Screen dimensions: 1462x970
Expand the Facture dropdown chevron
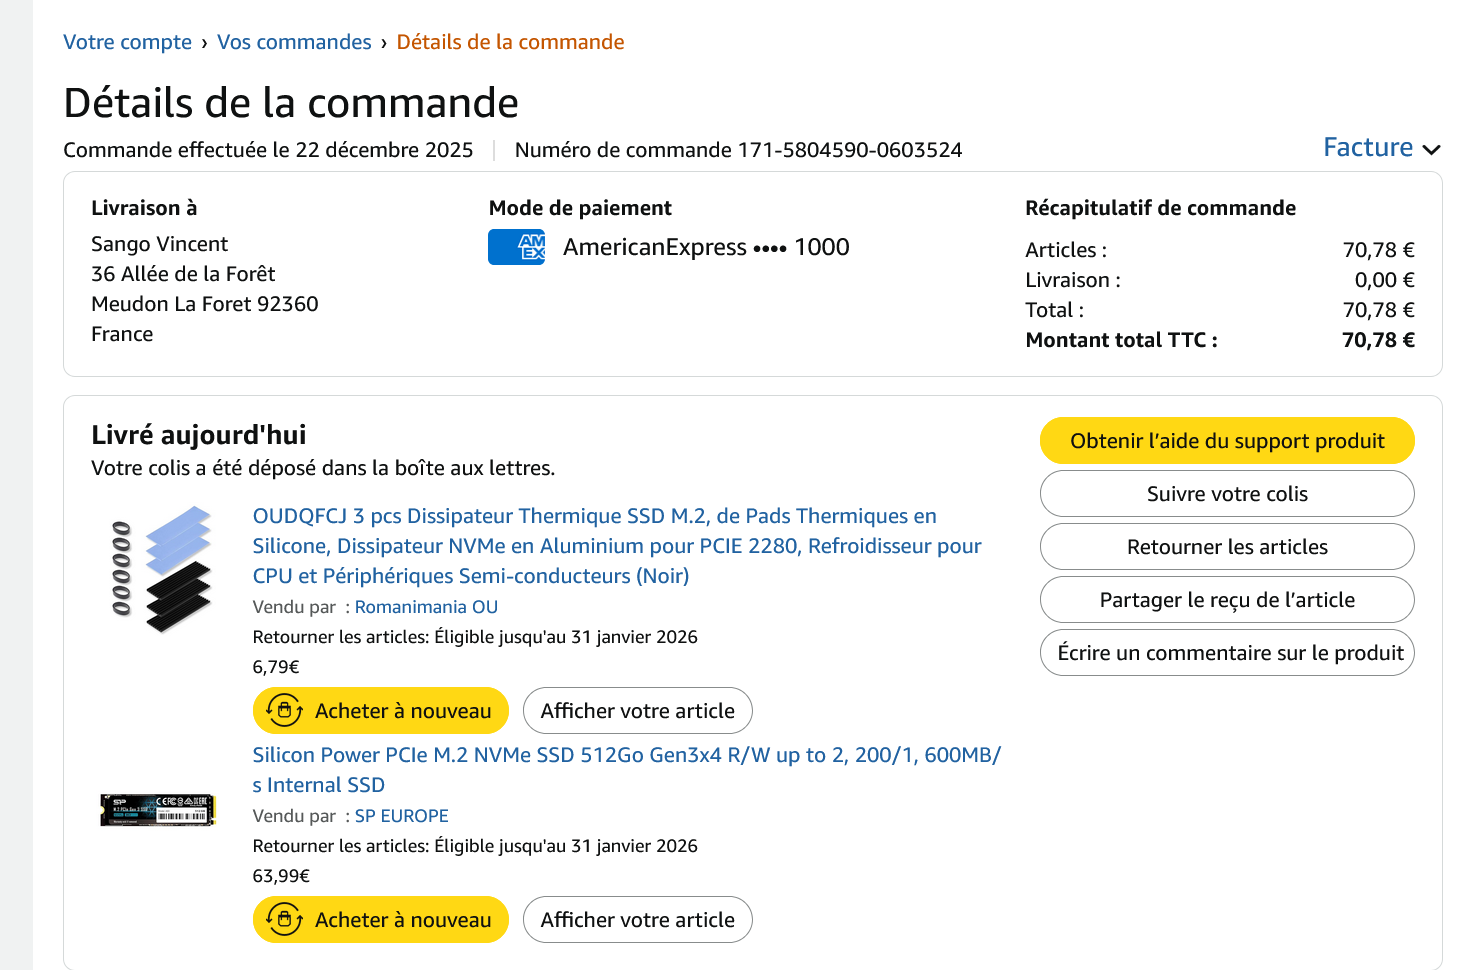click(1432, 149)
